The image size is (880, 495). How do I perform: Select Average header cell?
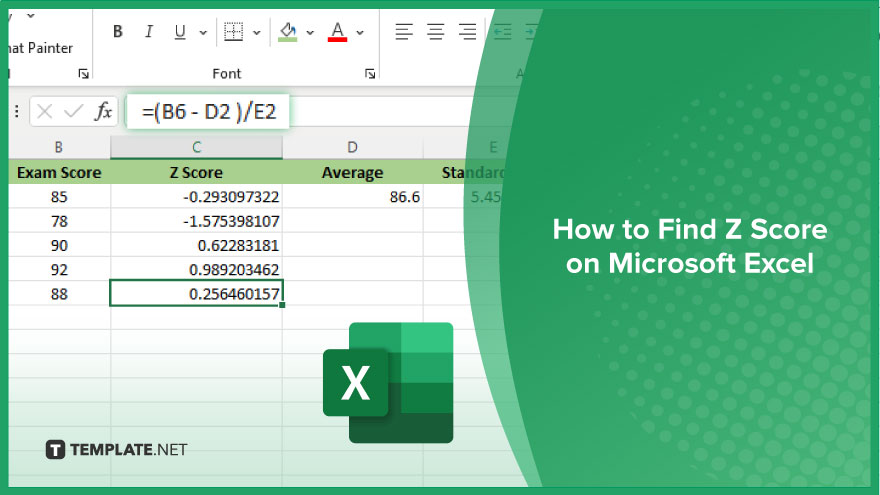(x=352, y=172)
